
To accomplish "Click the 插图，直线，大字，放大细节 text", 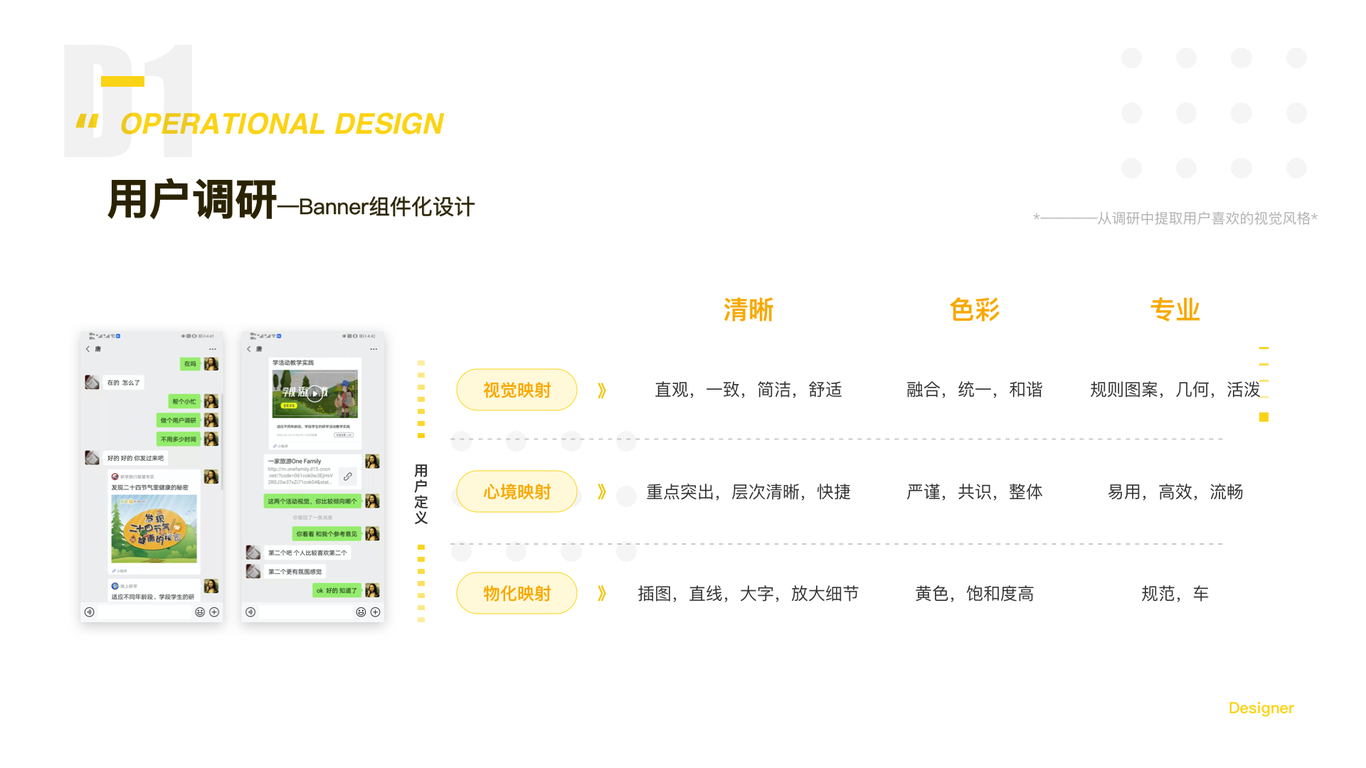I will click(x=748, y=593).
